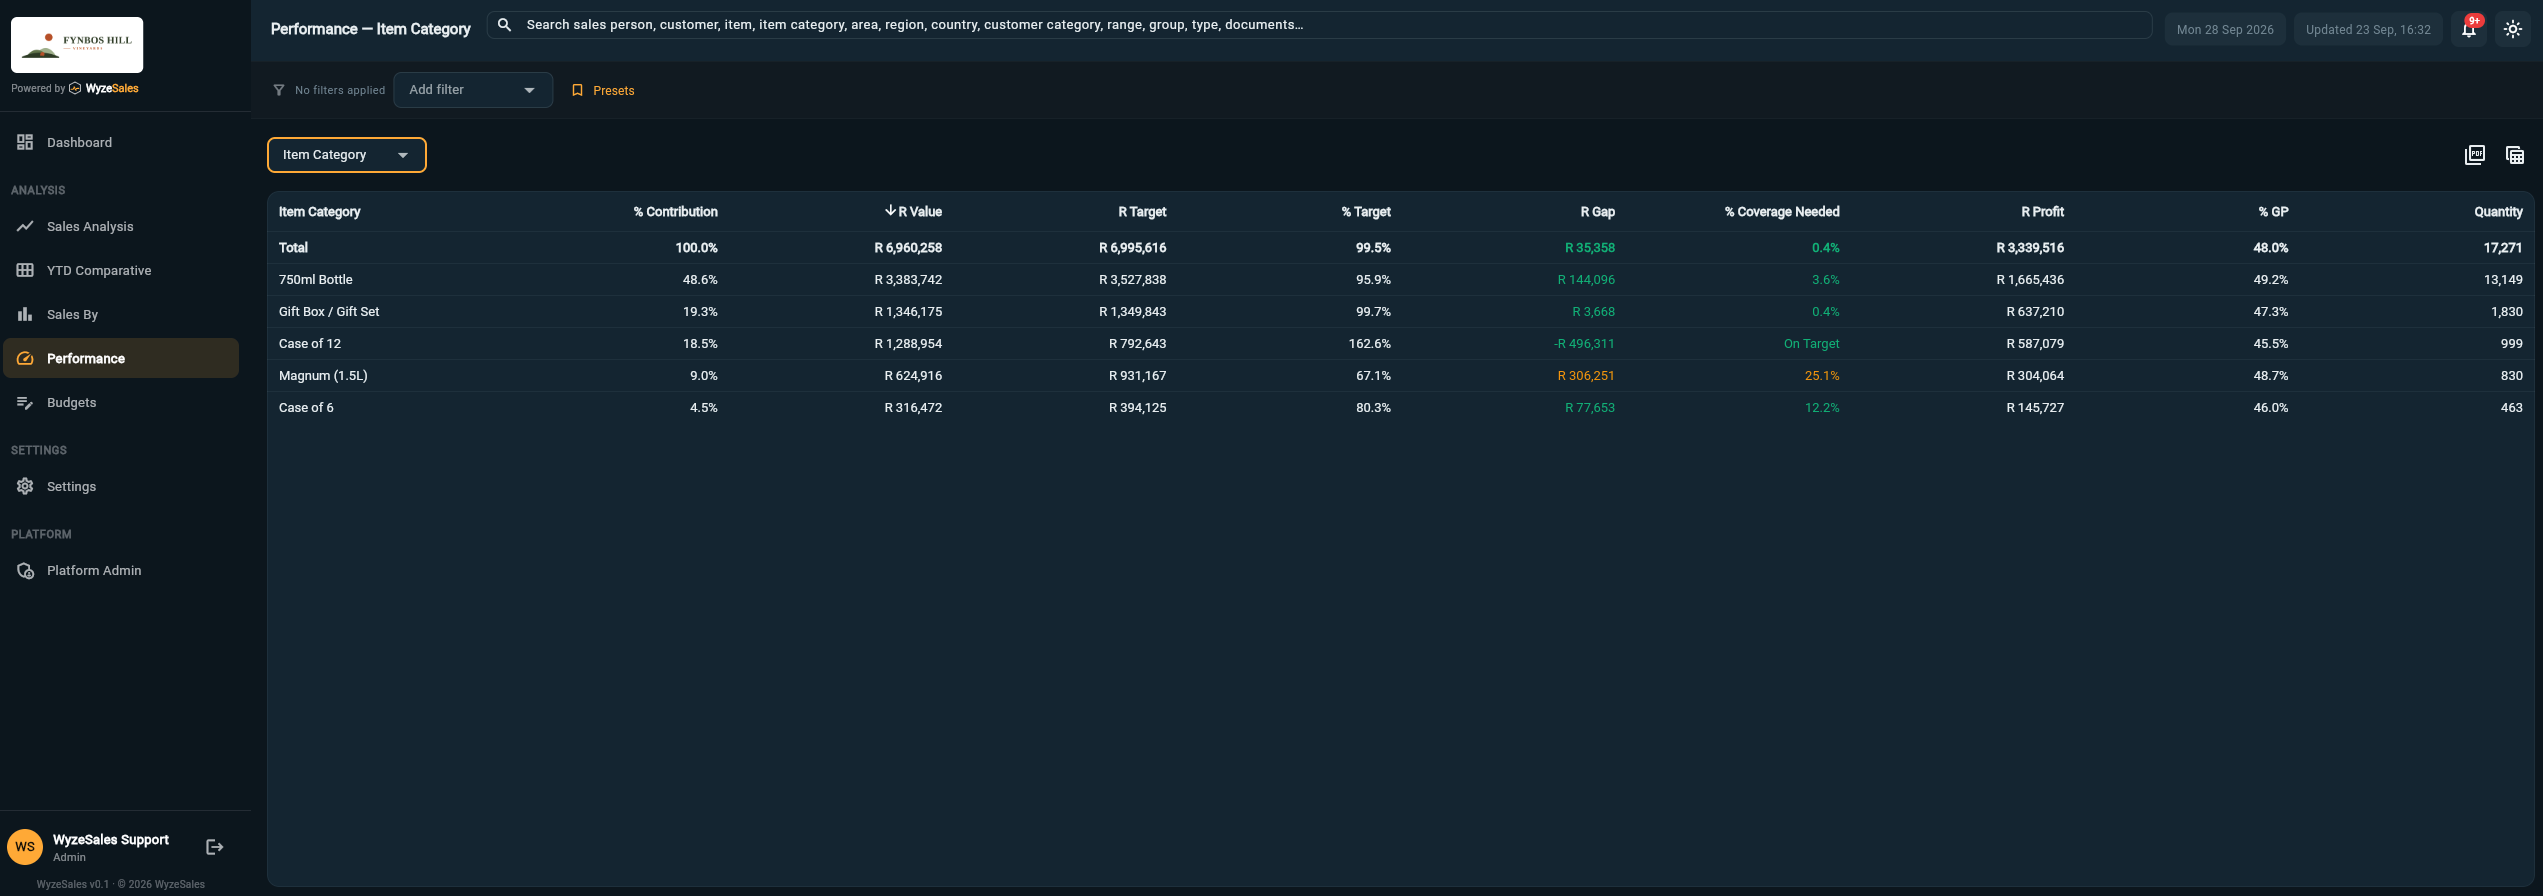
Task: Click the Presets bookmark icon
Action: pos(577,90)
